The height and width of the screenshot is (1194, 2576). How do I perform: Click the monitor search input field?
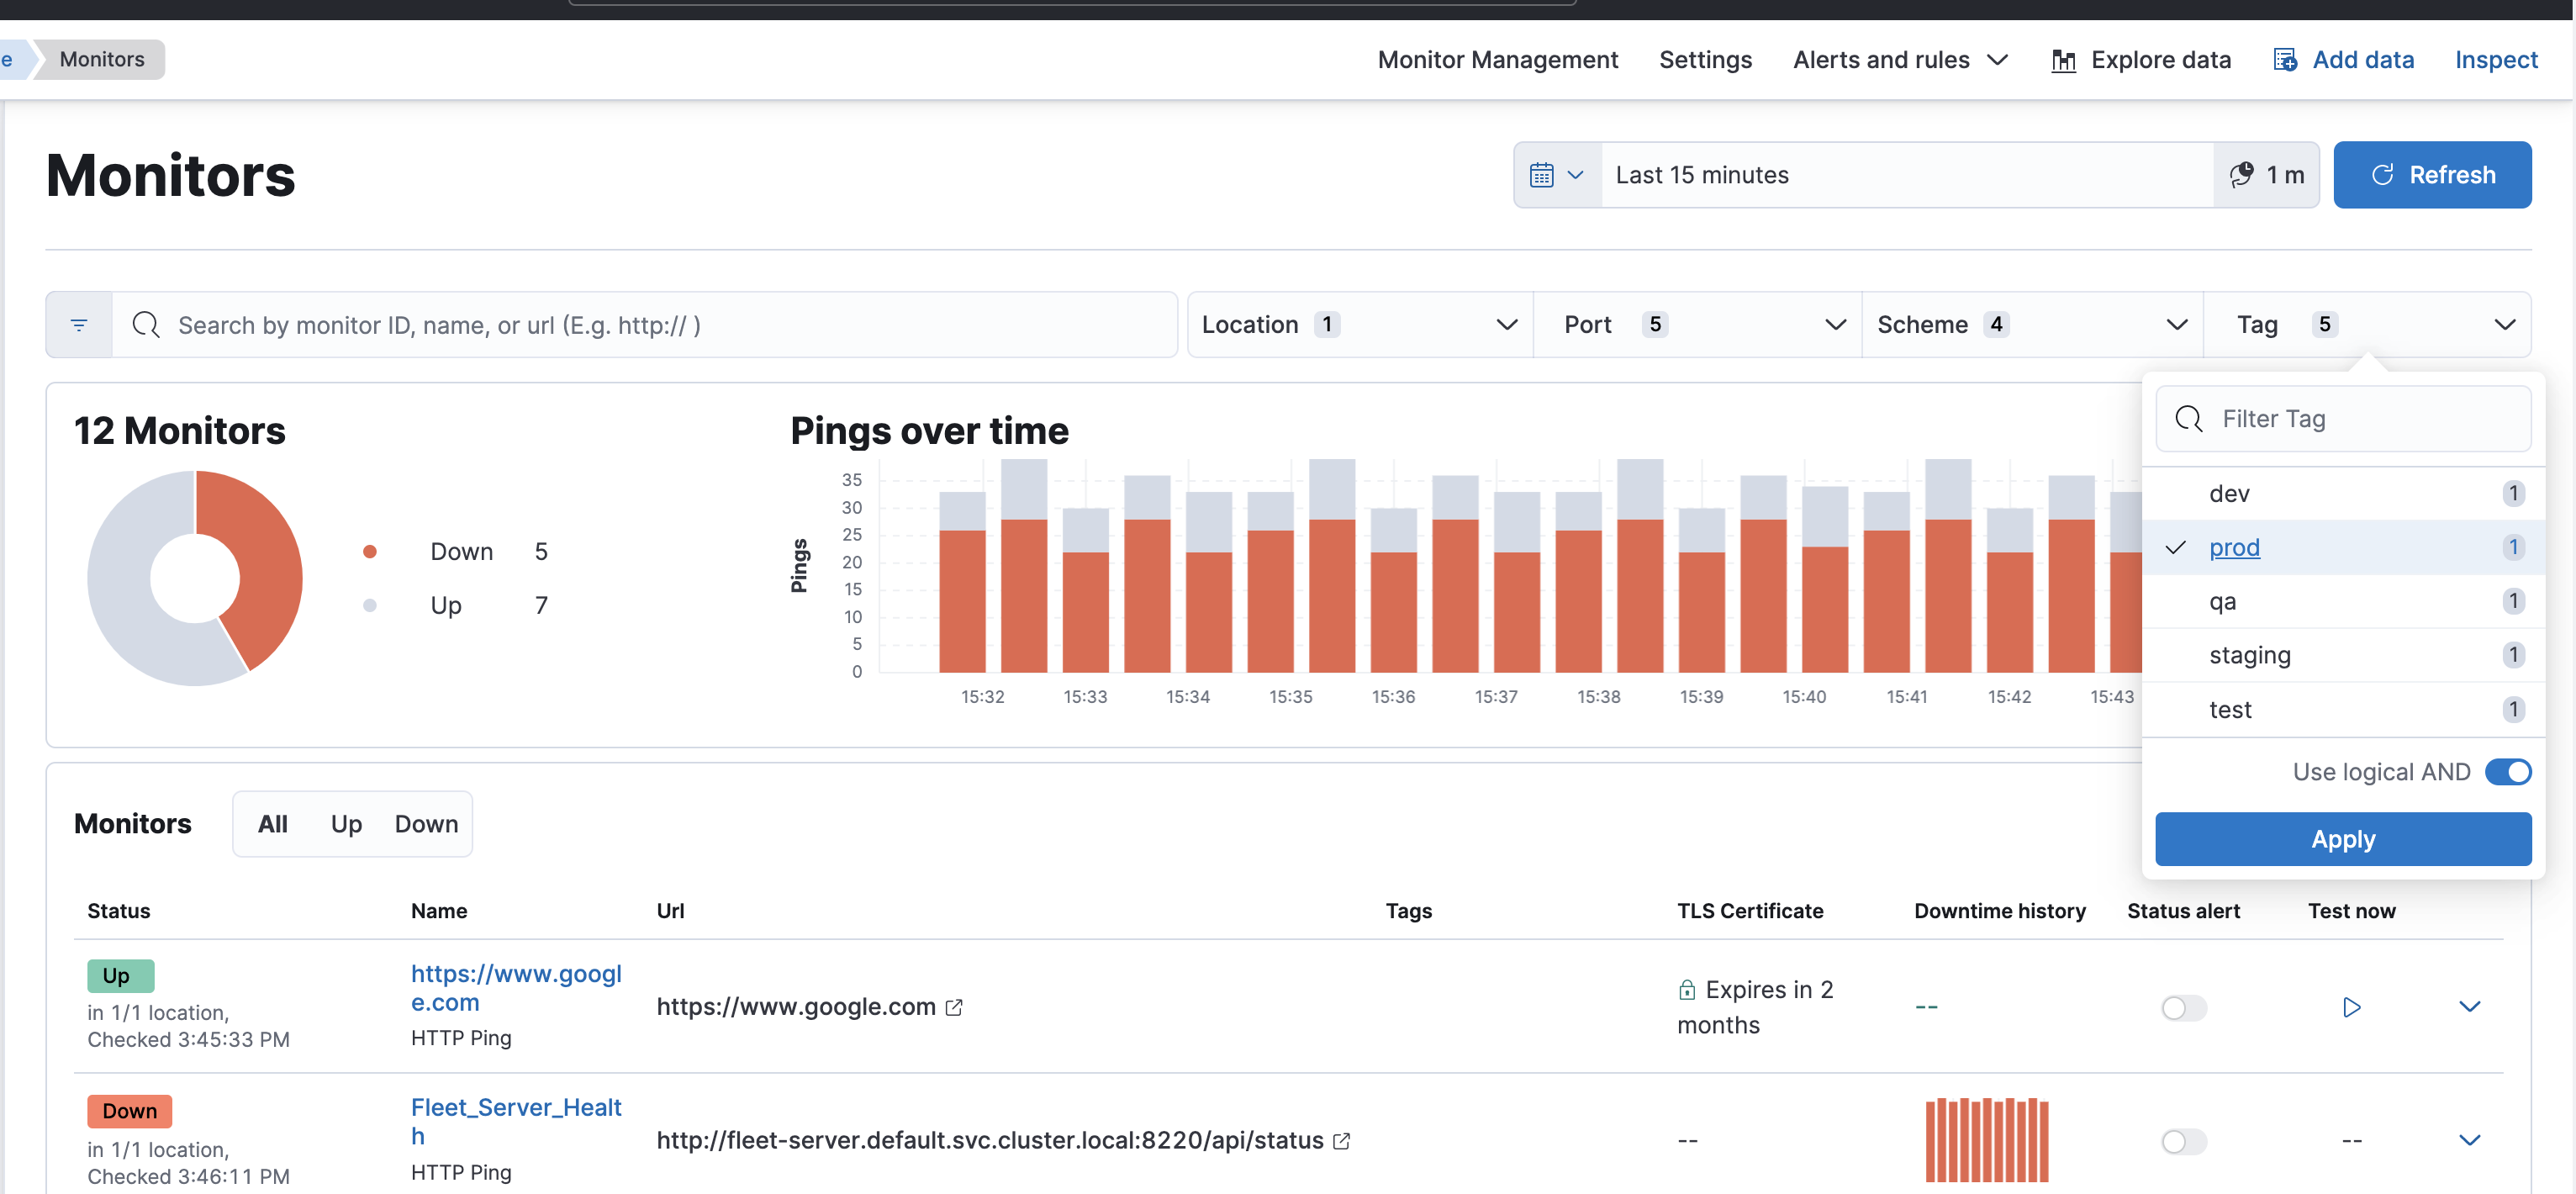(650, 324)
